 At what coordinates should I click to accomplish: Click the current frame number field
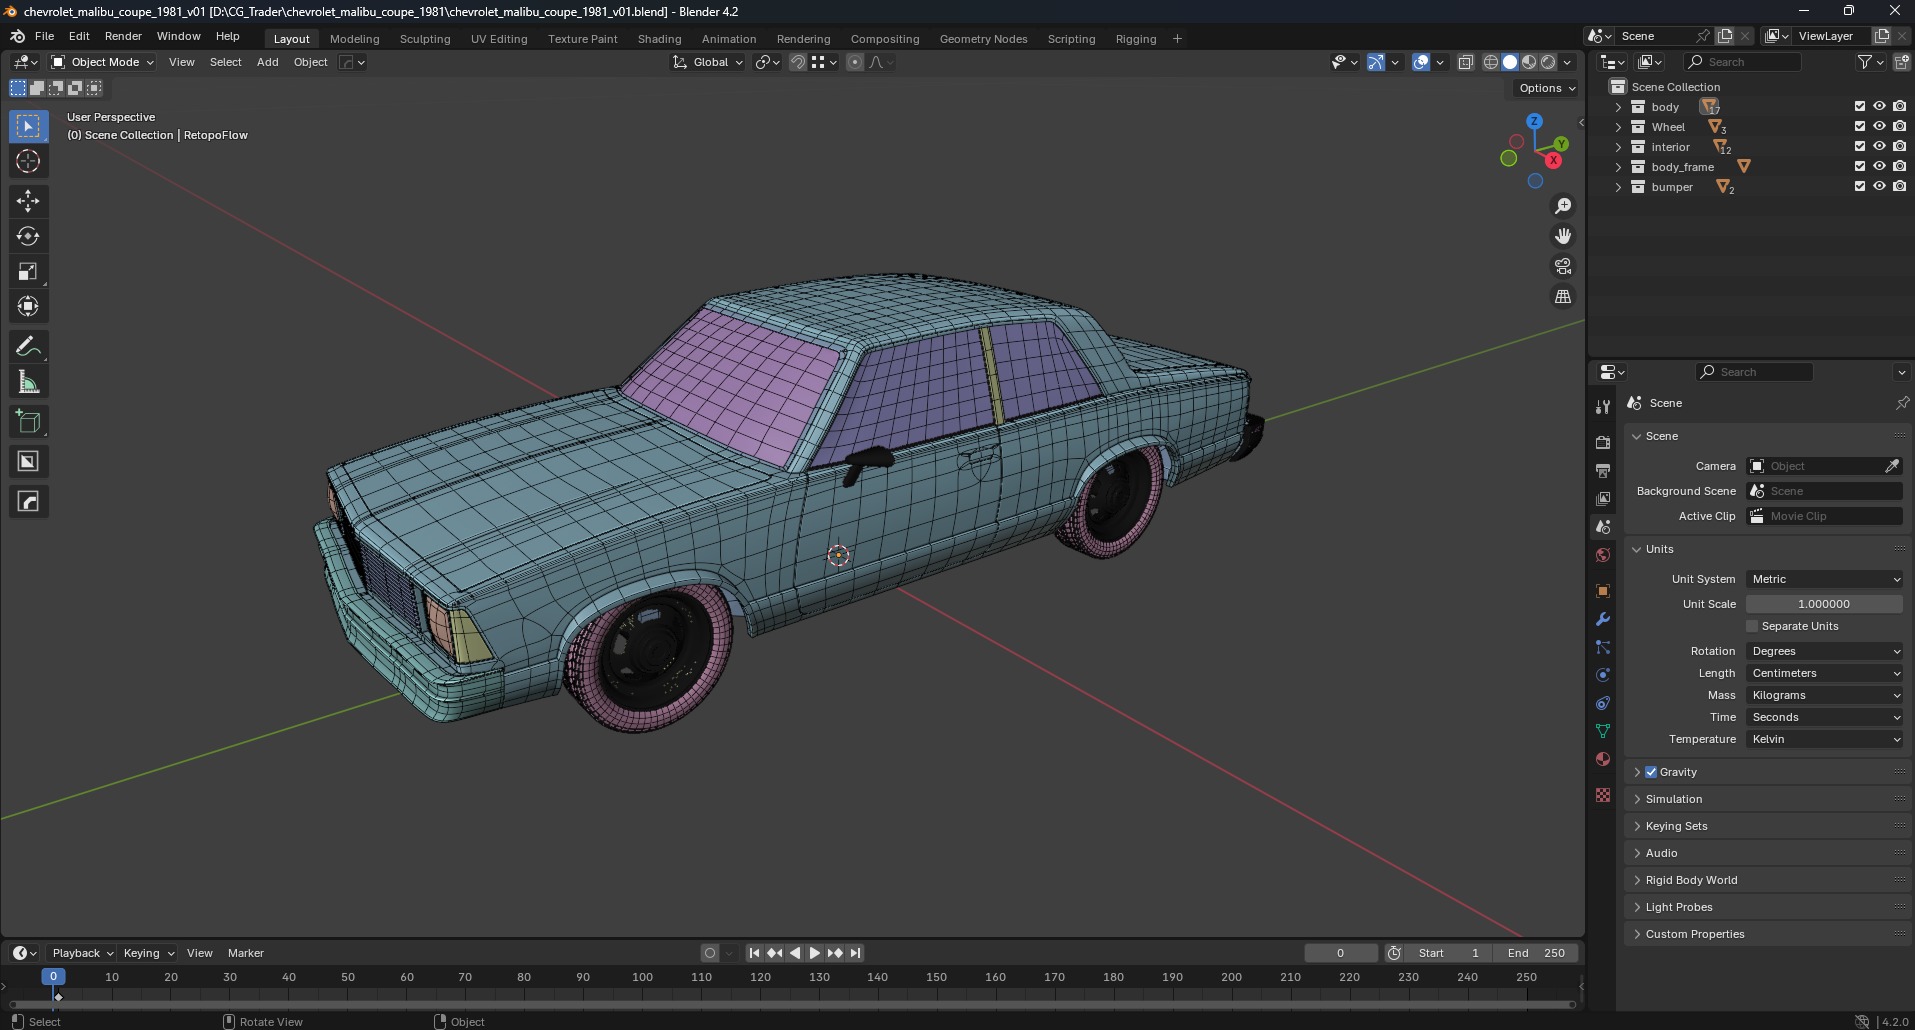(x=1341, y=953)
